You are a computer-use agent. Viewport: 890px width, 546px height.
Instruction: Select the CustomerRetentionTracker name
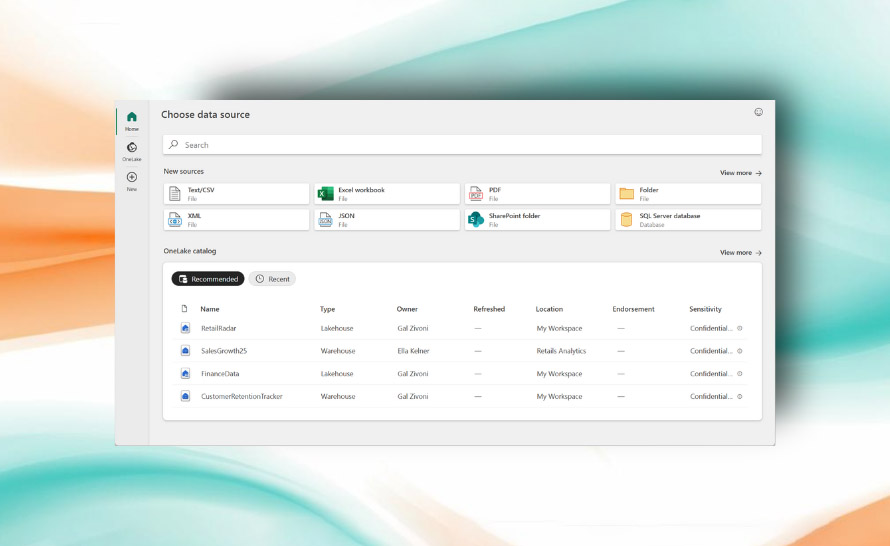pos(242,396)
